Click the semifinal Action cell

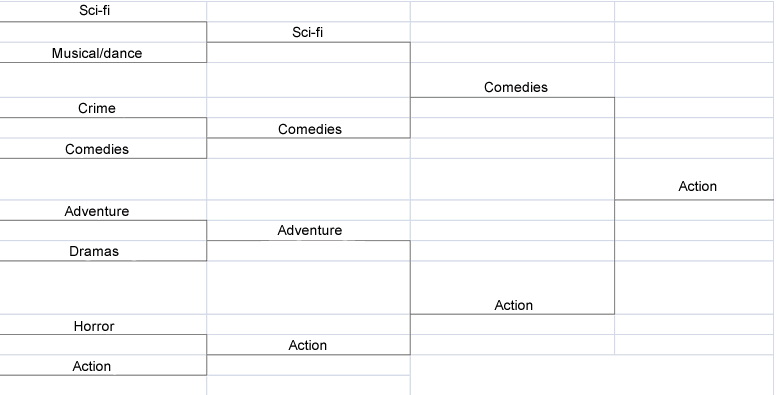512,287
